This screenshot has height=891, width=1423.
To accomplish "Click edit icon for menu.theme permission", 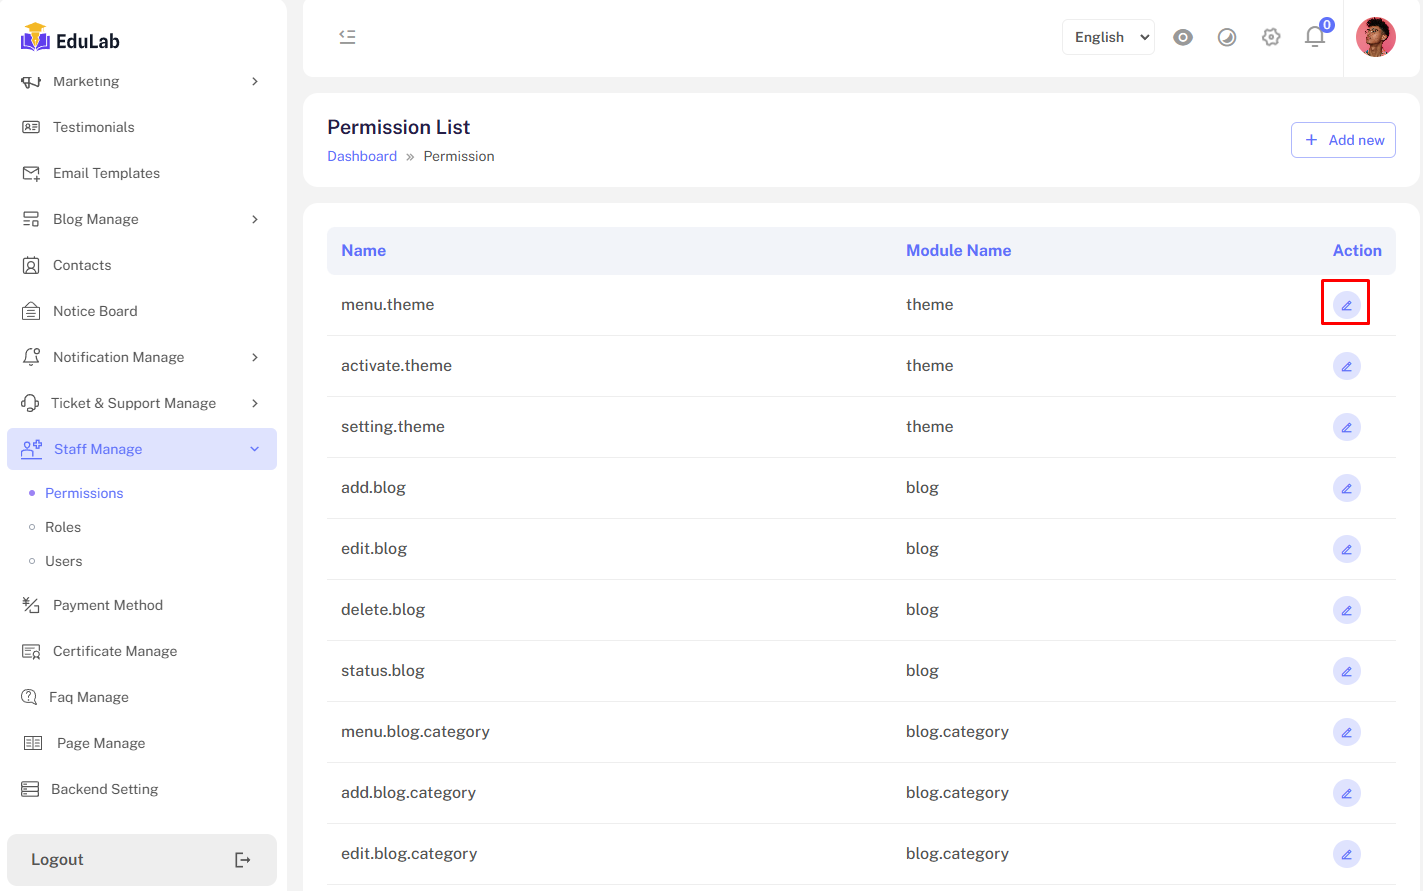I will pyautogui.click(x=1346, y=305).
